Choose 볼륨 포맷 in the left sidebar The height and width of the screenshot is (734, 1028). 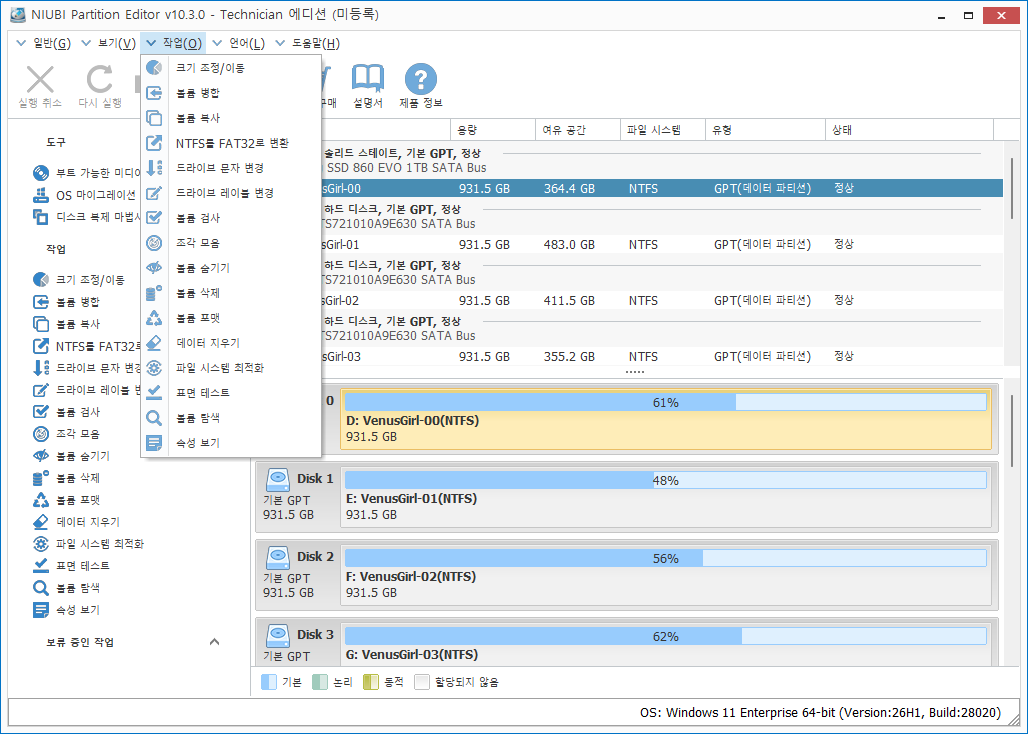[66, 500]
